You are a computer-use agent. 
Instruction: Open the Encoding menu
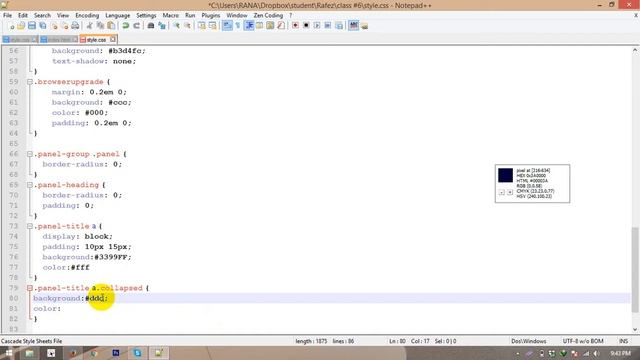[87, 15]
